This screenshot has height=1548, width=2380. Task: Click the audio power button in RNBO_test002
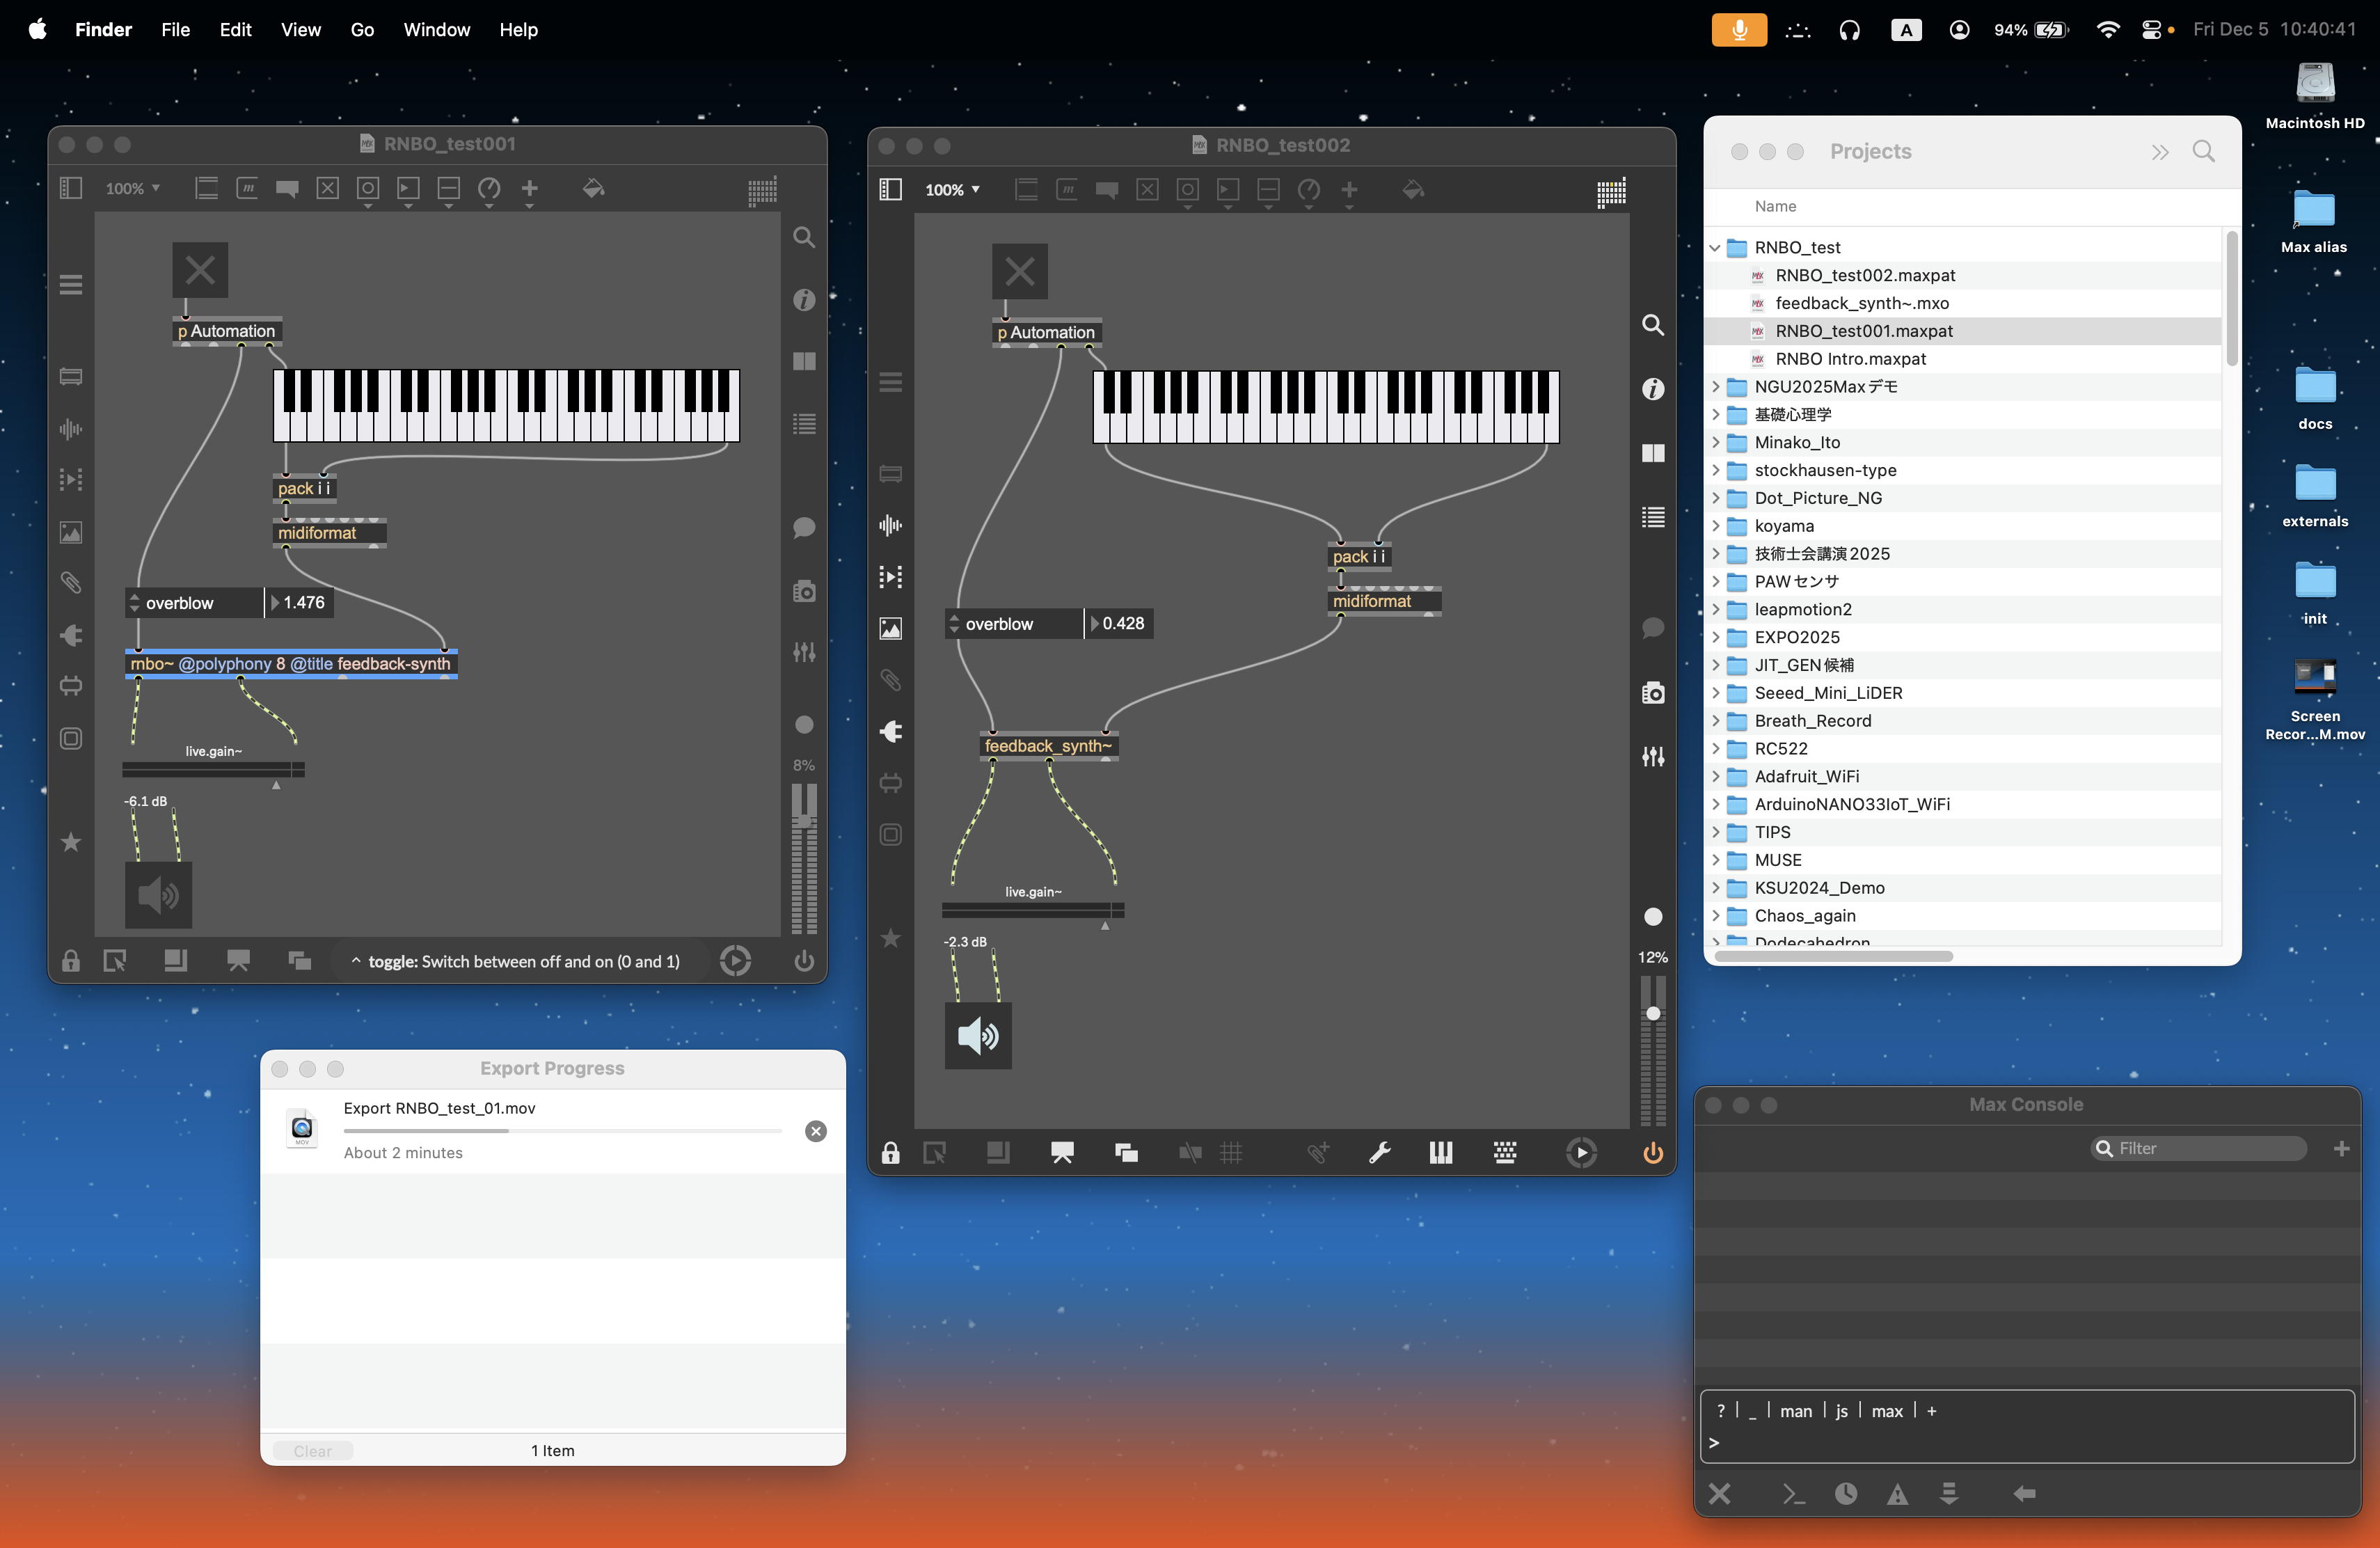[x=1652, y=1153]
